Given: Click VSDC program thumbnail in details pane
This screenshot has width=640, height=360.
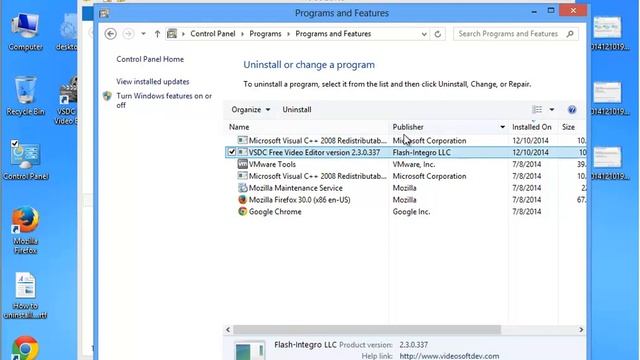Looking at the screenshot, I should pyautogui.click(x=249, y=351).
